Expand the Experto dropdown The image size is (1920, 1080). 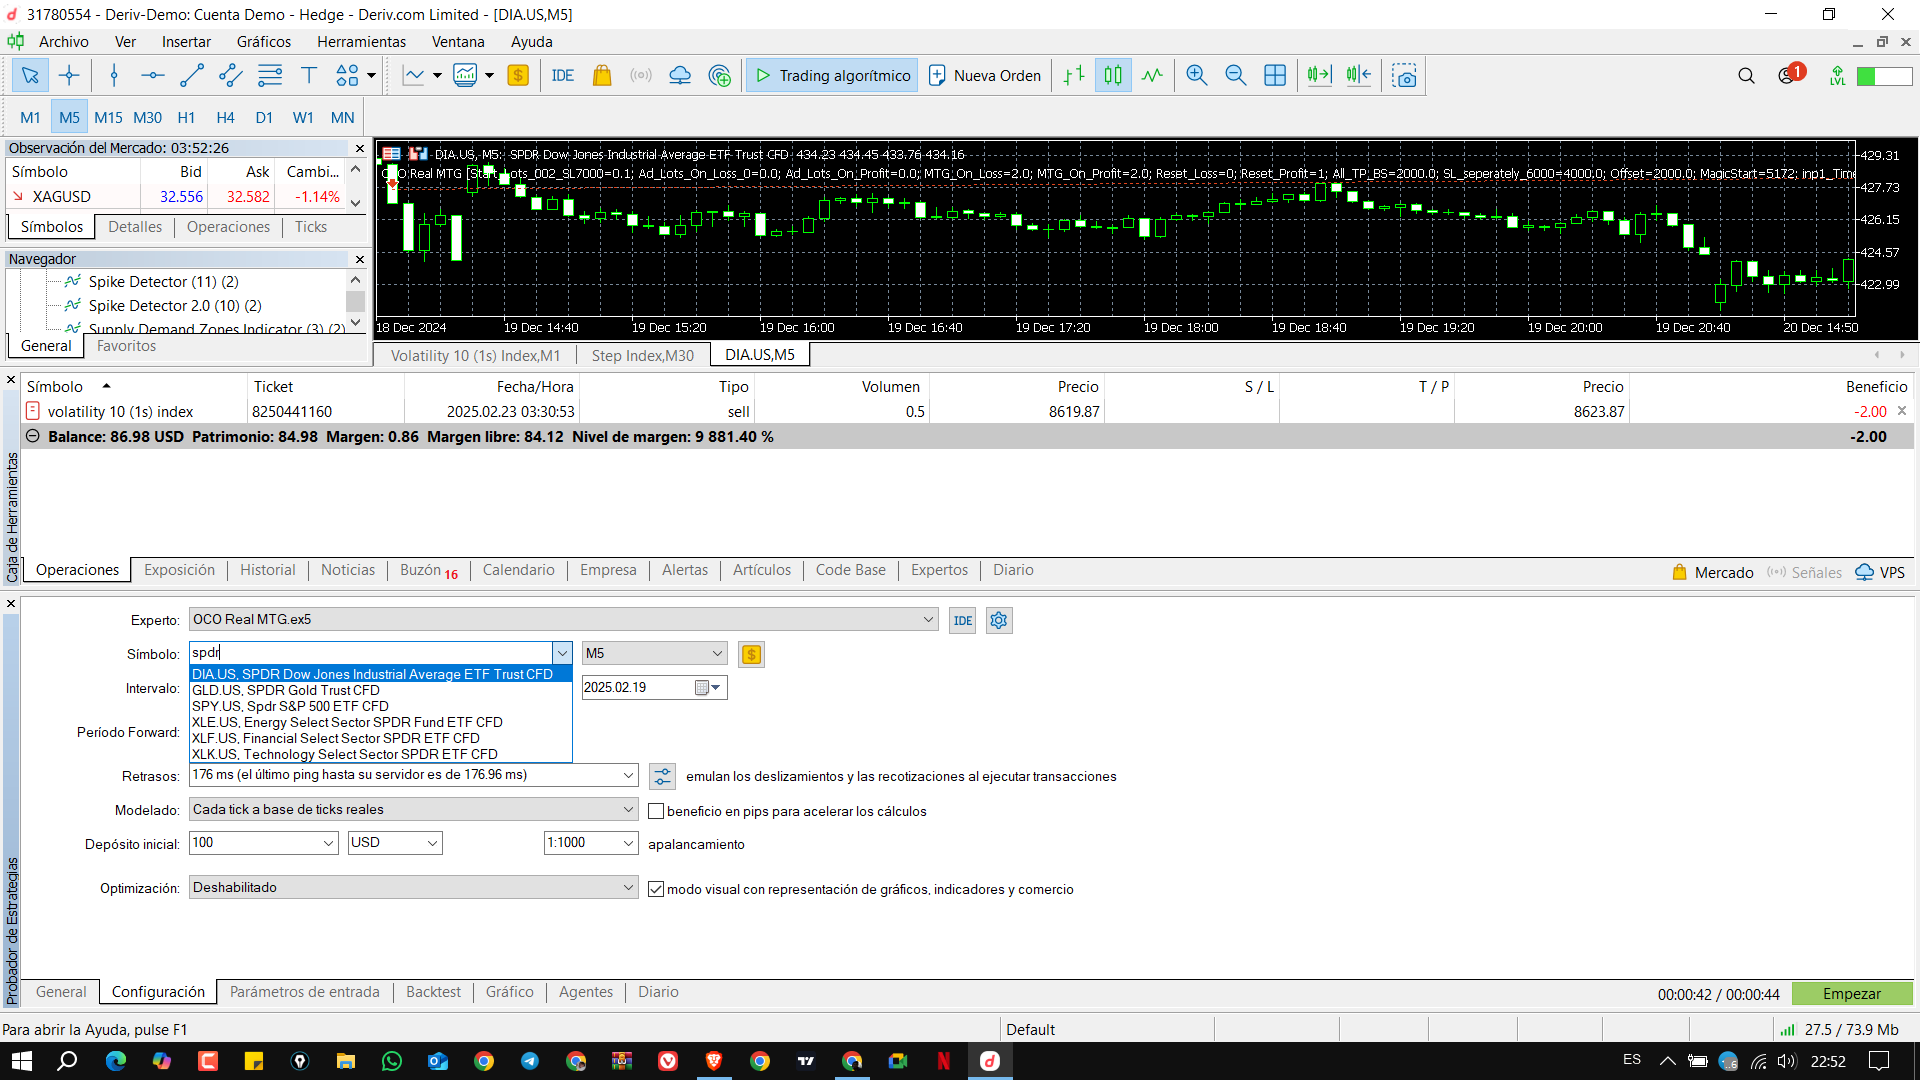[928, 620]
